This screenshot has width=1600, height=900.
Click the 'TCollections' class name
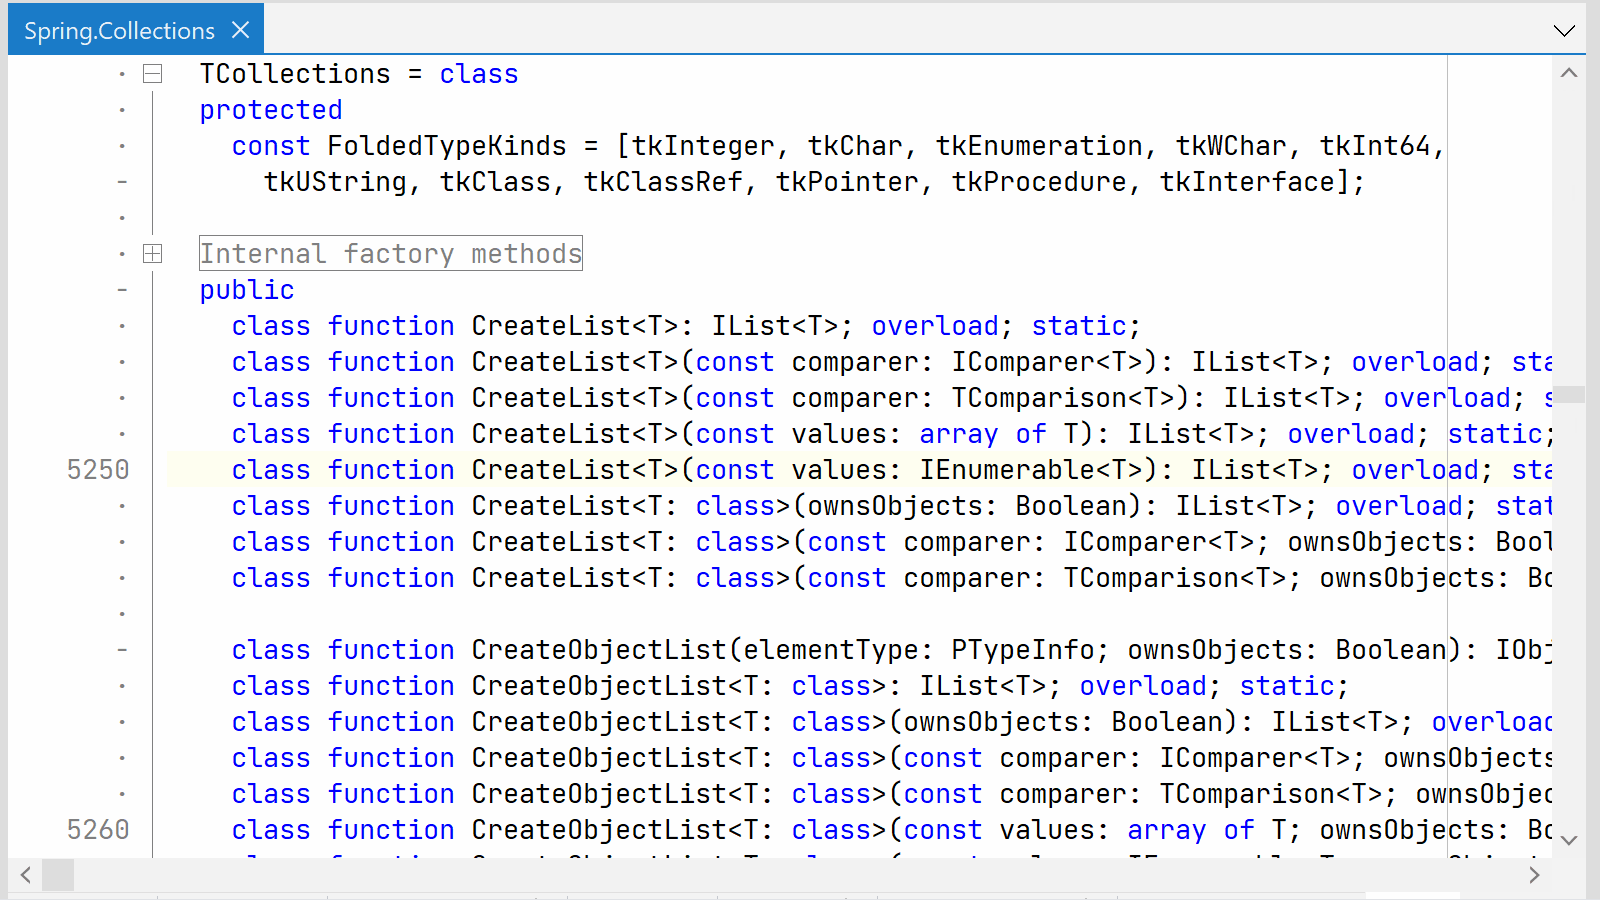295,74
